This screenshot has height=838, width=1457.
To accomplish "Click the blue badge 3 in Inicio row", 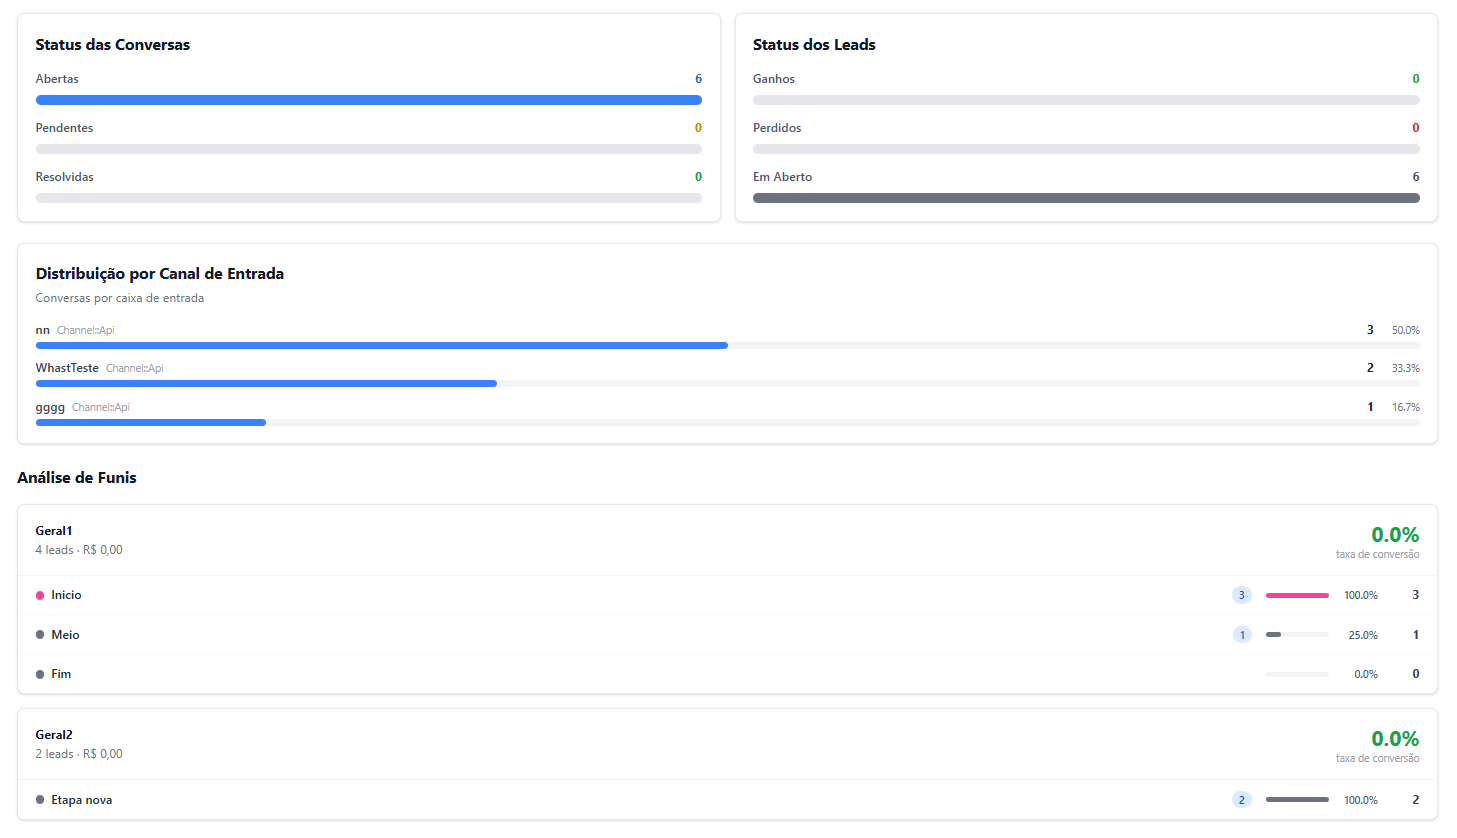I will click(x=1242, y=595).
